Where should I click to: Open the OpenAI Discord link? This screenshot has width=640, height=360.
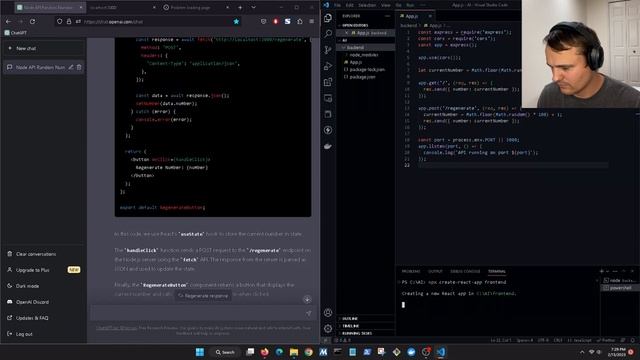coord(28,302)
